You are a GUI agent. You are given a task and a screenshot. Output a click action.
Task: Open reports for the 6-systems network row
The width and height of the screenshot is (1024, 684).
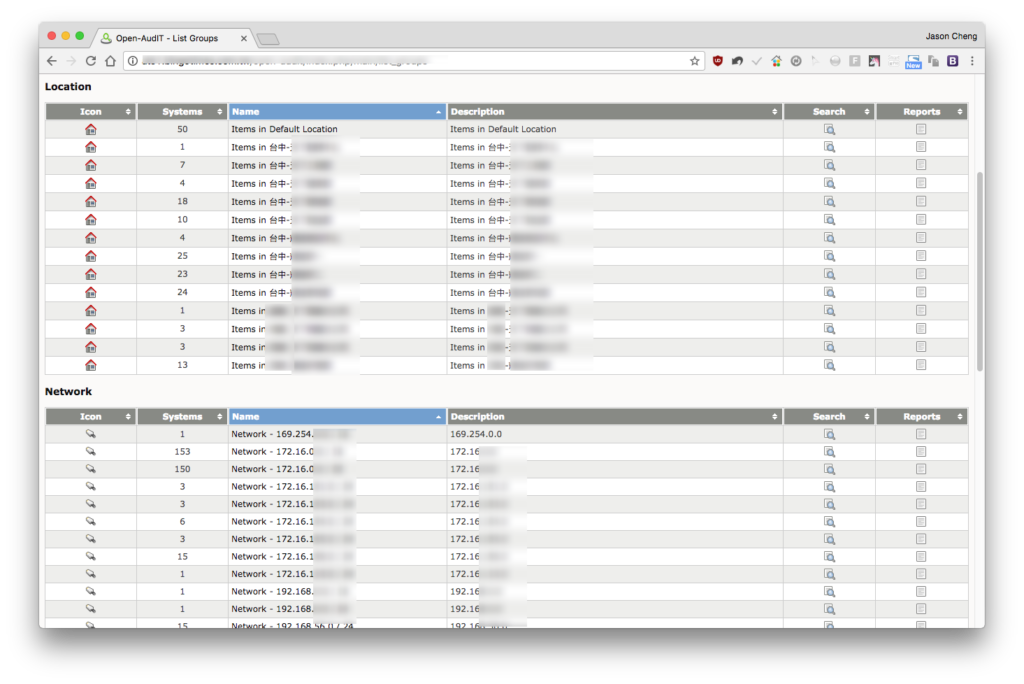pos(921,521)
